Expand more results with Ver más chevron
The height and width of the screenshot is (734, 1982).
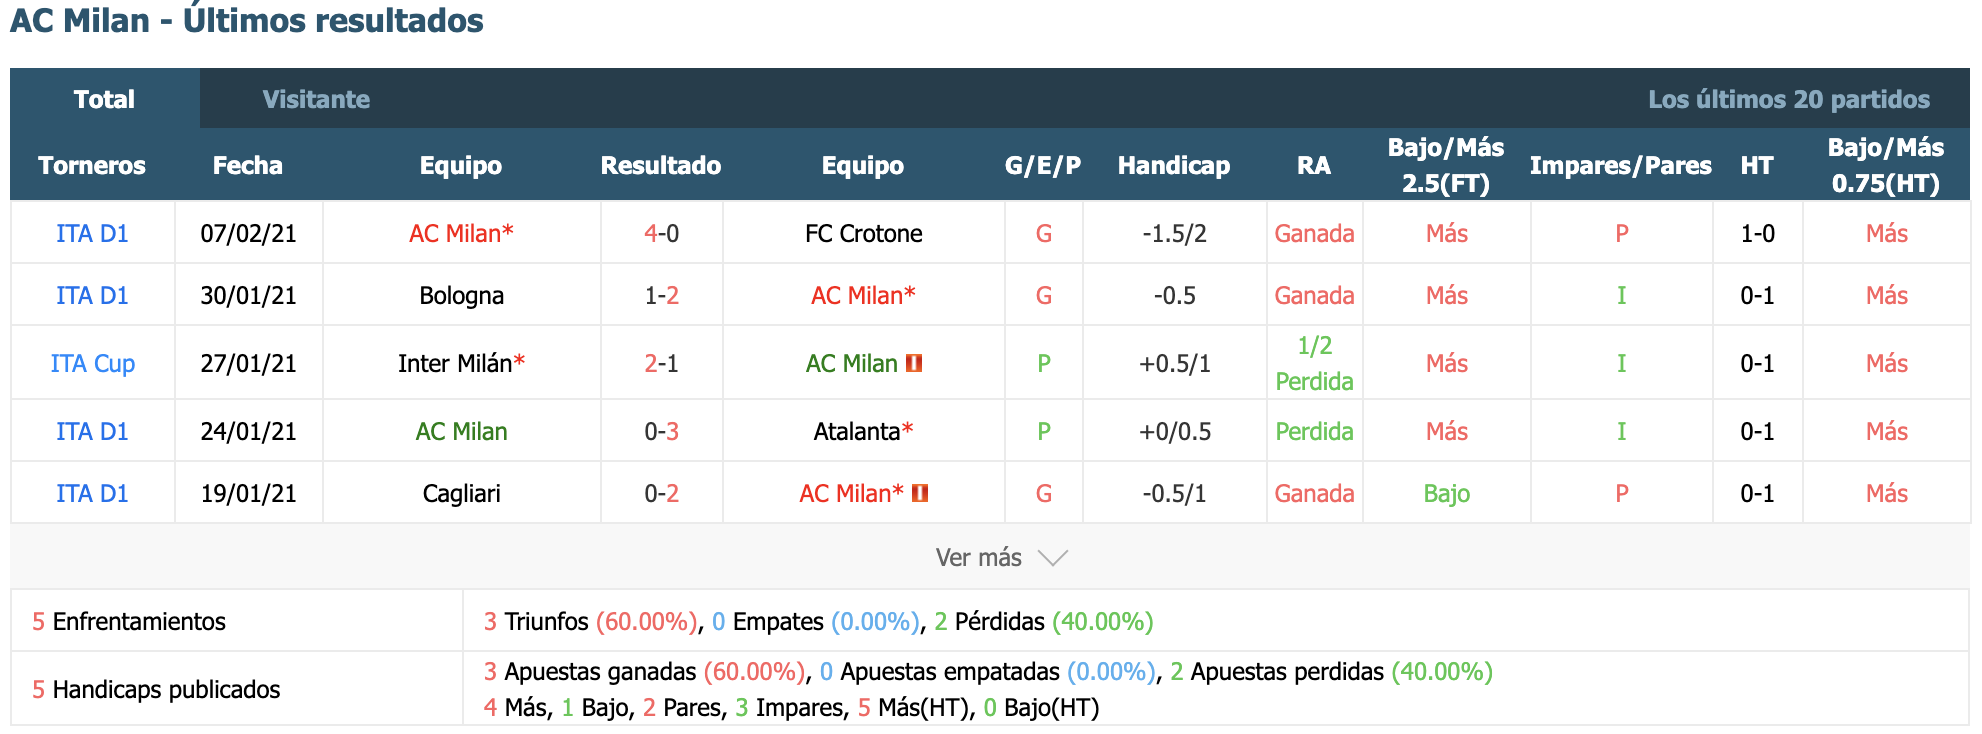click(x=1053, y=558)
